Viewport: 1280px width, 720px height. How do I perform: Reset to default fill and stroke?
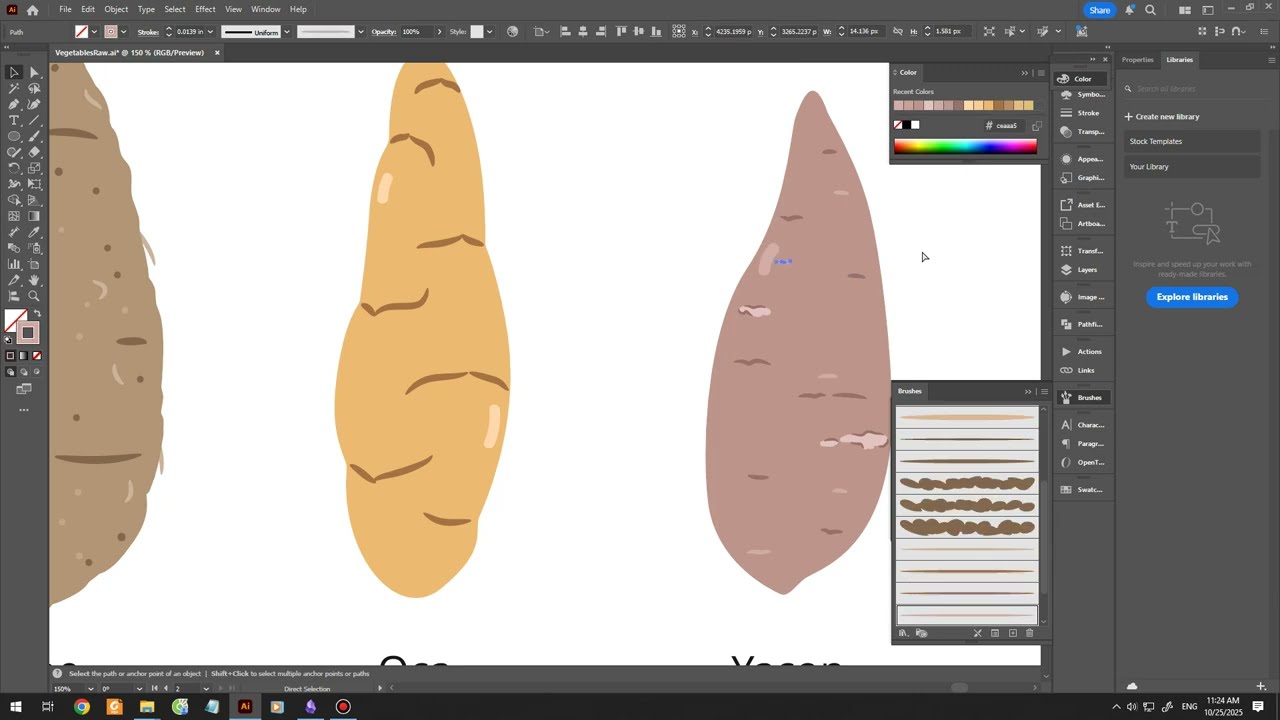tap(9, 340)
